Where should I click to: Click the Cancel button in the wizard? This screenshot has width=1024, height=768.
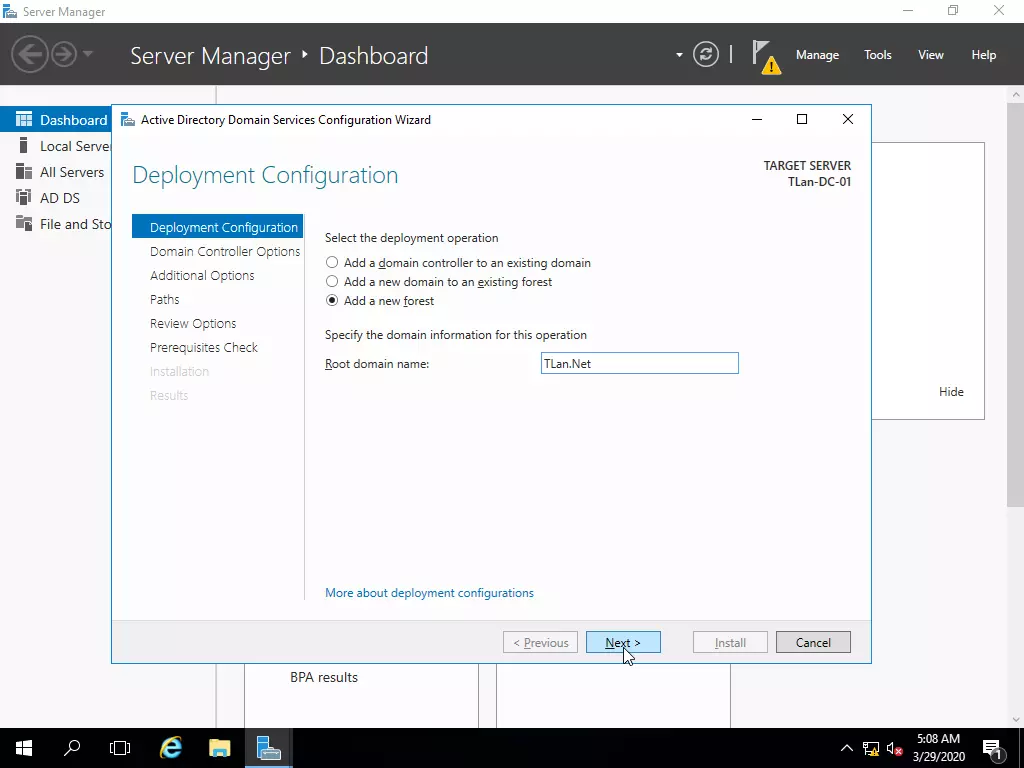tap(813, 643)
